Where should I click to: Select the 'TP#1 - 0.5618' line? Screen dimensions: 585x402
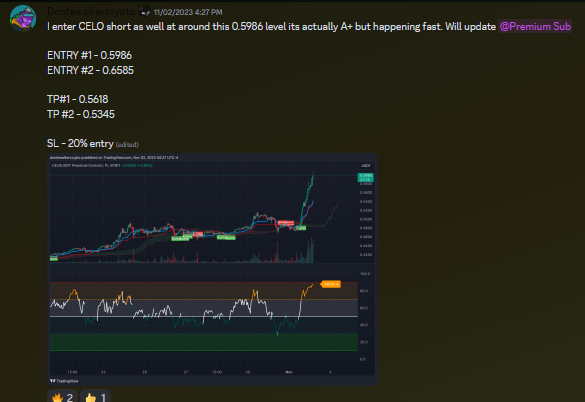(x=78, y=99)
